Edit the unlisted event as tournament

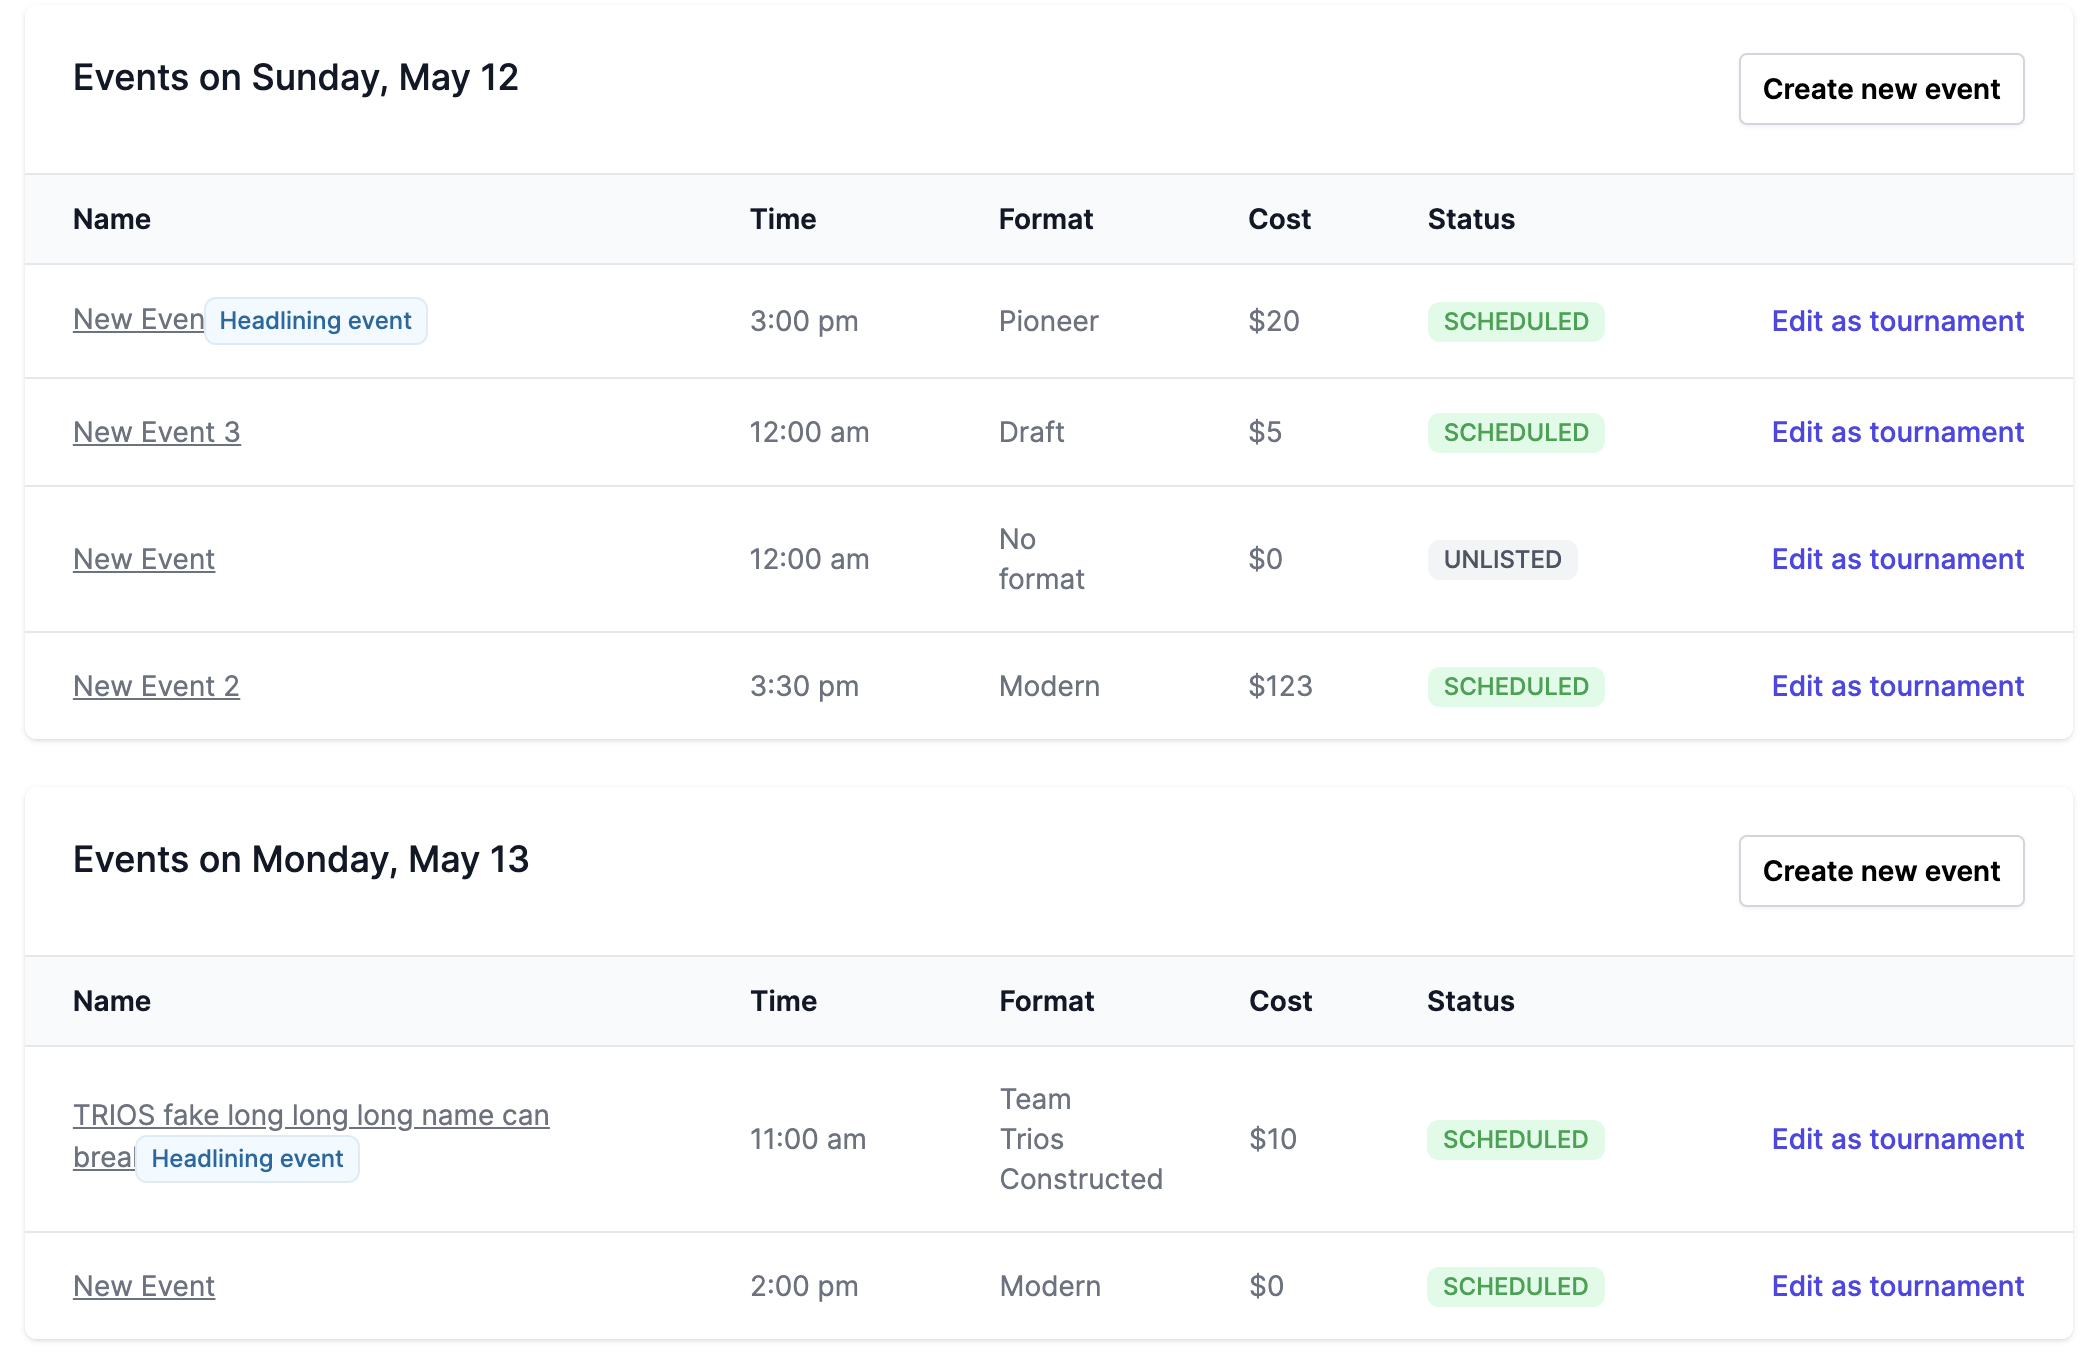coord(1897,559)
